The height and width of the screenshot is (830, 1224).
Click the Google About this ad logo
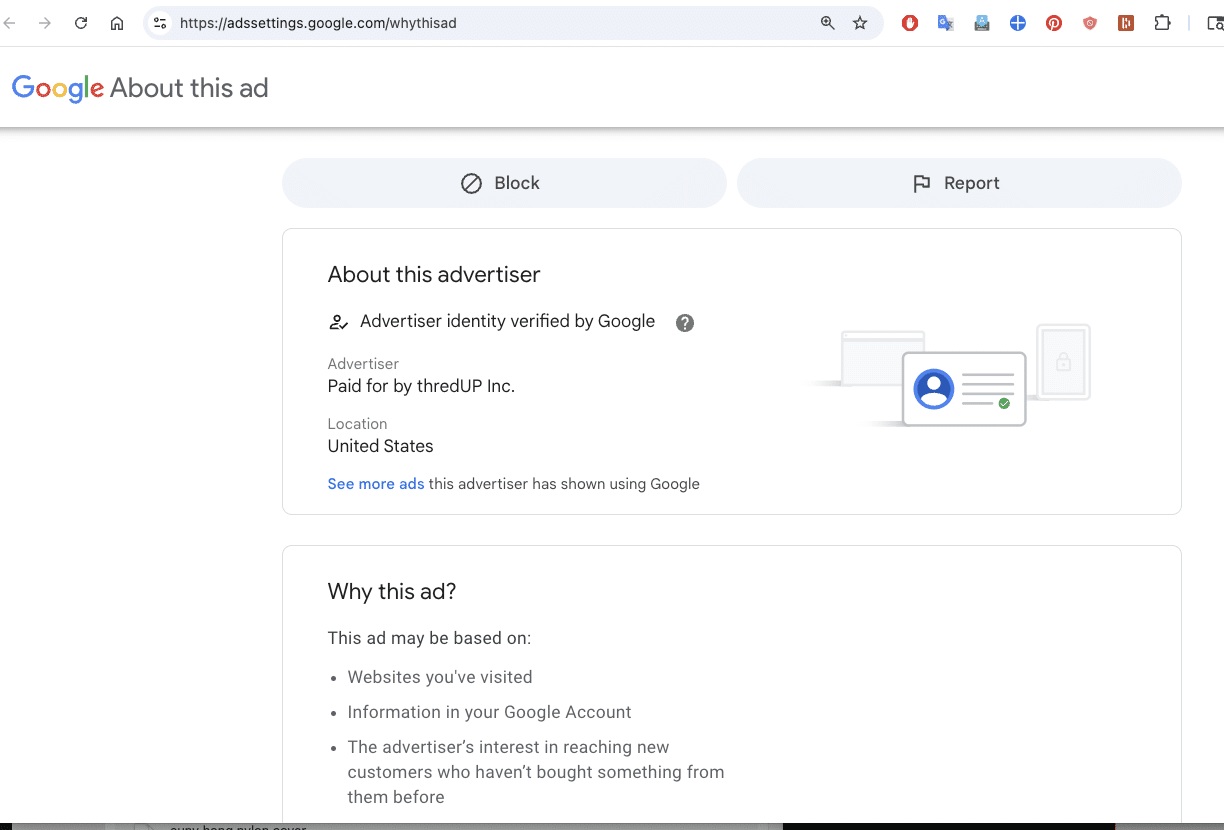coord(140,88)
